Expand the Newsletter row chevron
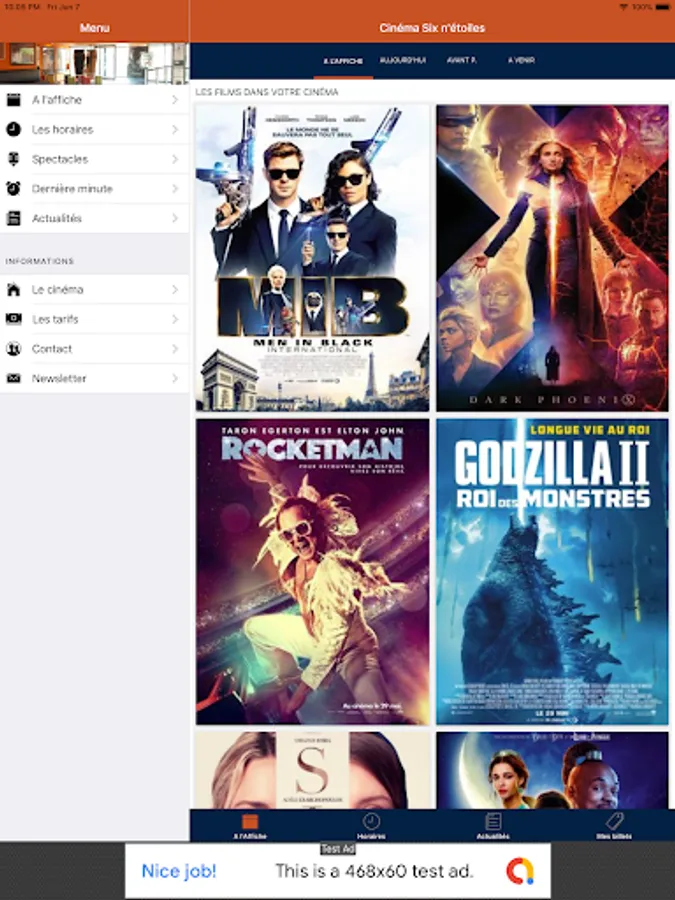This screenshot has width=675, height=900. 175,378
